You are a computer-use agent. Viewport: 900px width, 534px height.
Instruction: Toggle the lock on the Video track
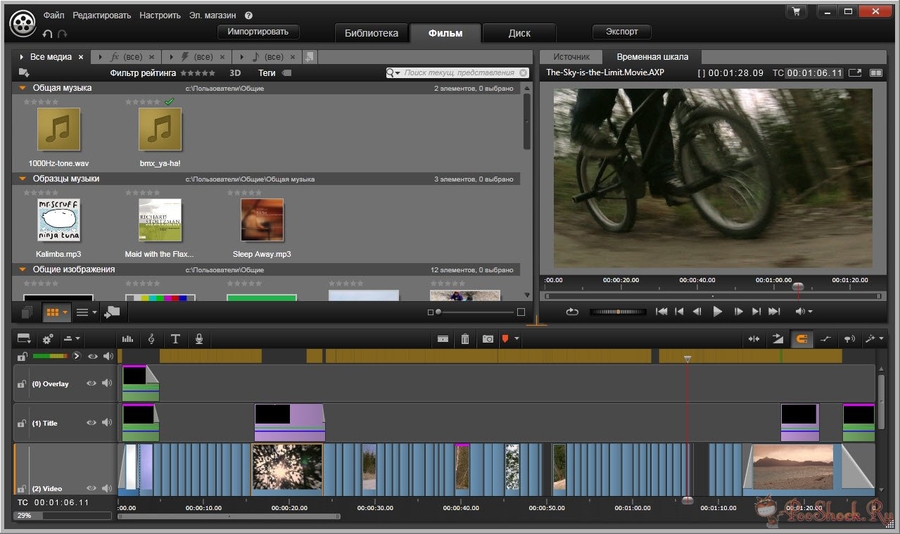pos(21,488)
